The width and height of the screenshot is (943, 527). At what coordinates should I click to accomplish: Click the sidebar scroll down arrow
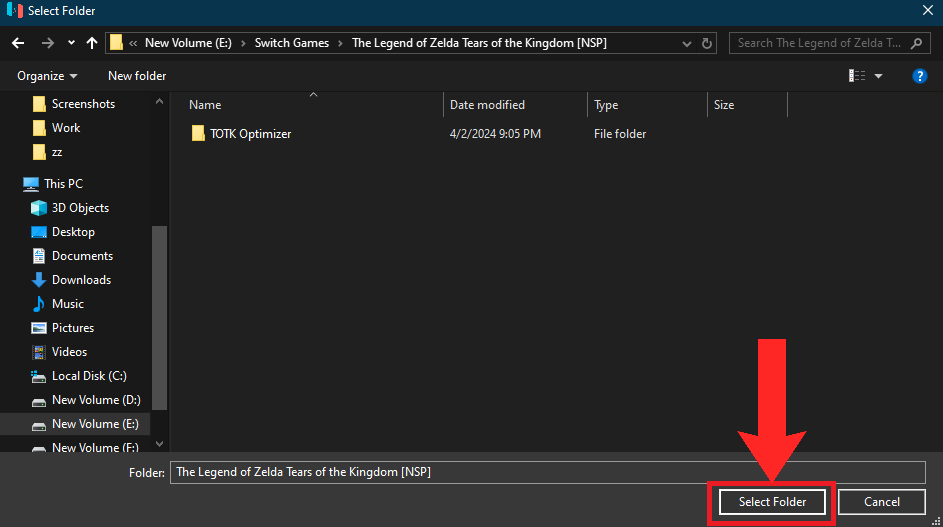(x=159, y=444)
